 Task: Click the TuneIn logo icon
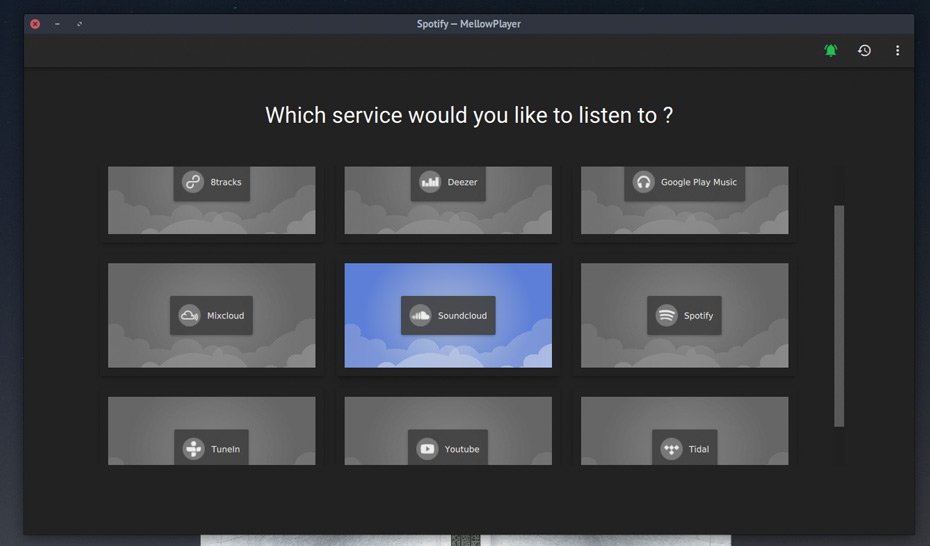(x=193, y=449)
